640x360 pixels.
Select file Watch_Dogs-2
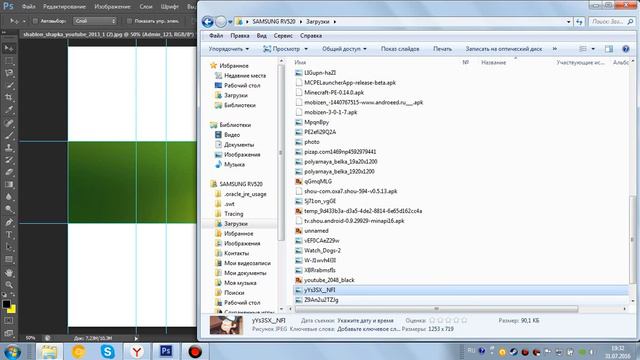322,251
